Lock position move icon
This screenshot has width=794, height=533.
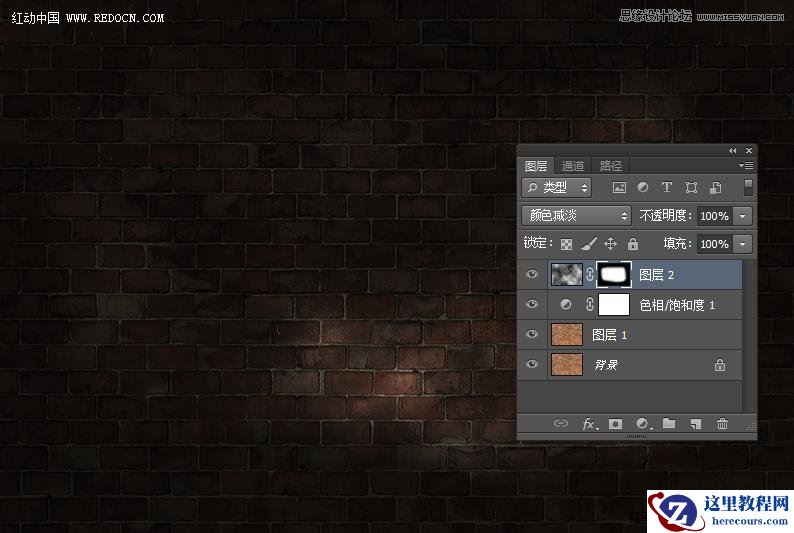610,244
